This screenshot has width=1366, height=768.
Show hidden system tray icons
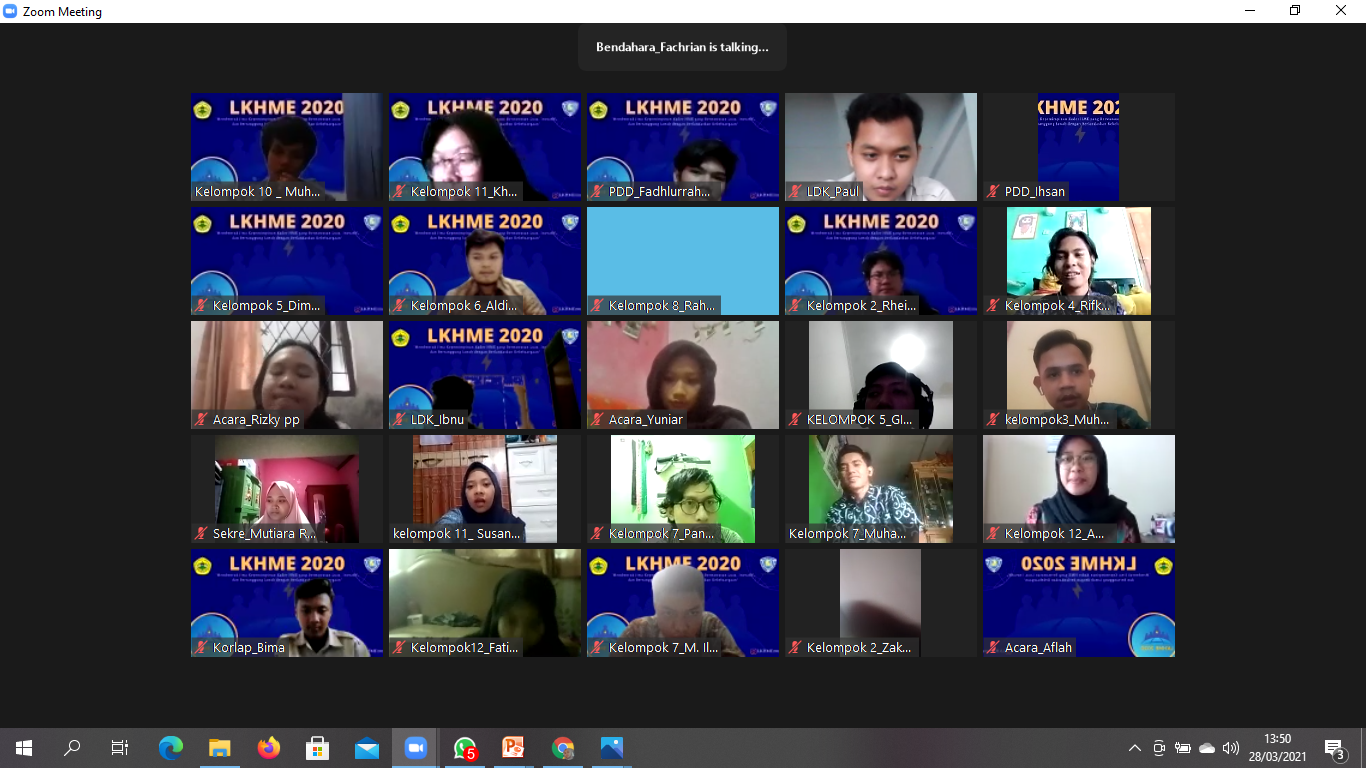(x=1134, y=748)
